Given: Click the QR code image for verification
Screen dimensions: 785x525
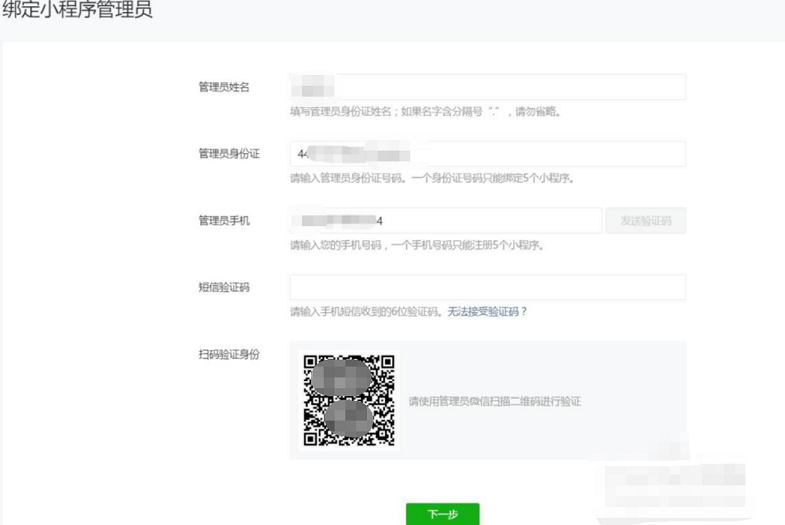Looking at the screenshot, I should coord(349,400).
